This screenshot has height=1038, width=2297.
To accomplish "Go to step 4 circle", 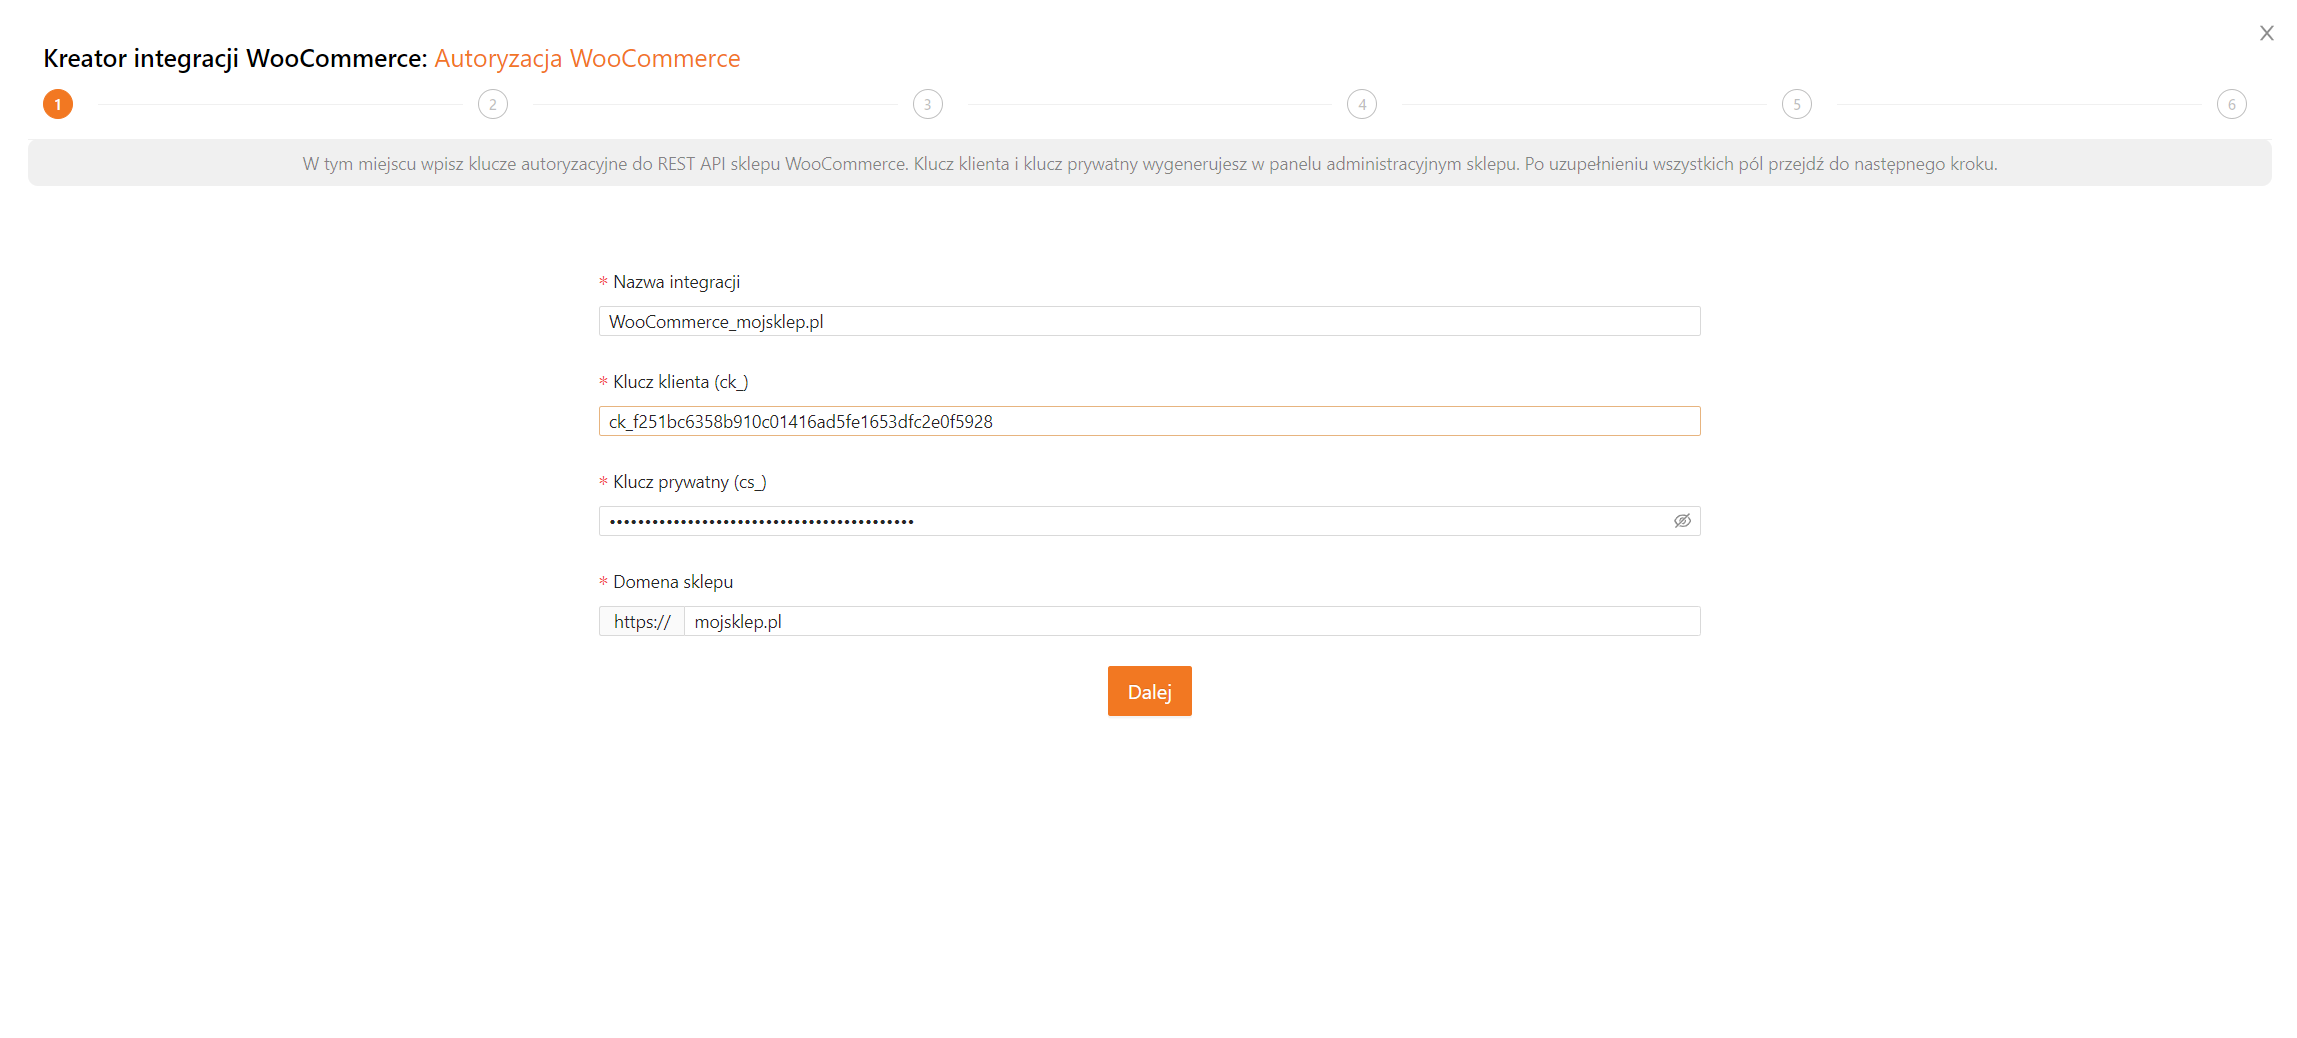I will click(x=1361, y=104).
